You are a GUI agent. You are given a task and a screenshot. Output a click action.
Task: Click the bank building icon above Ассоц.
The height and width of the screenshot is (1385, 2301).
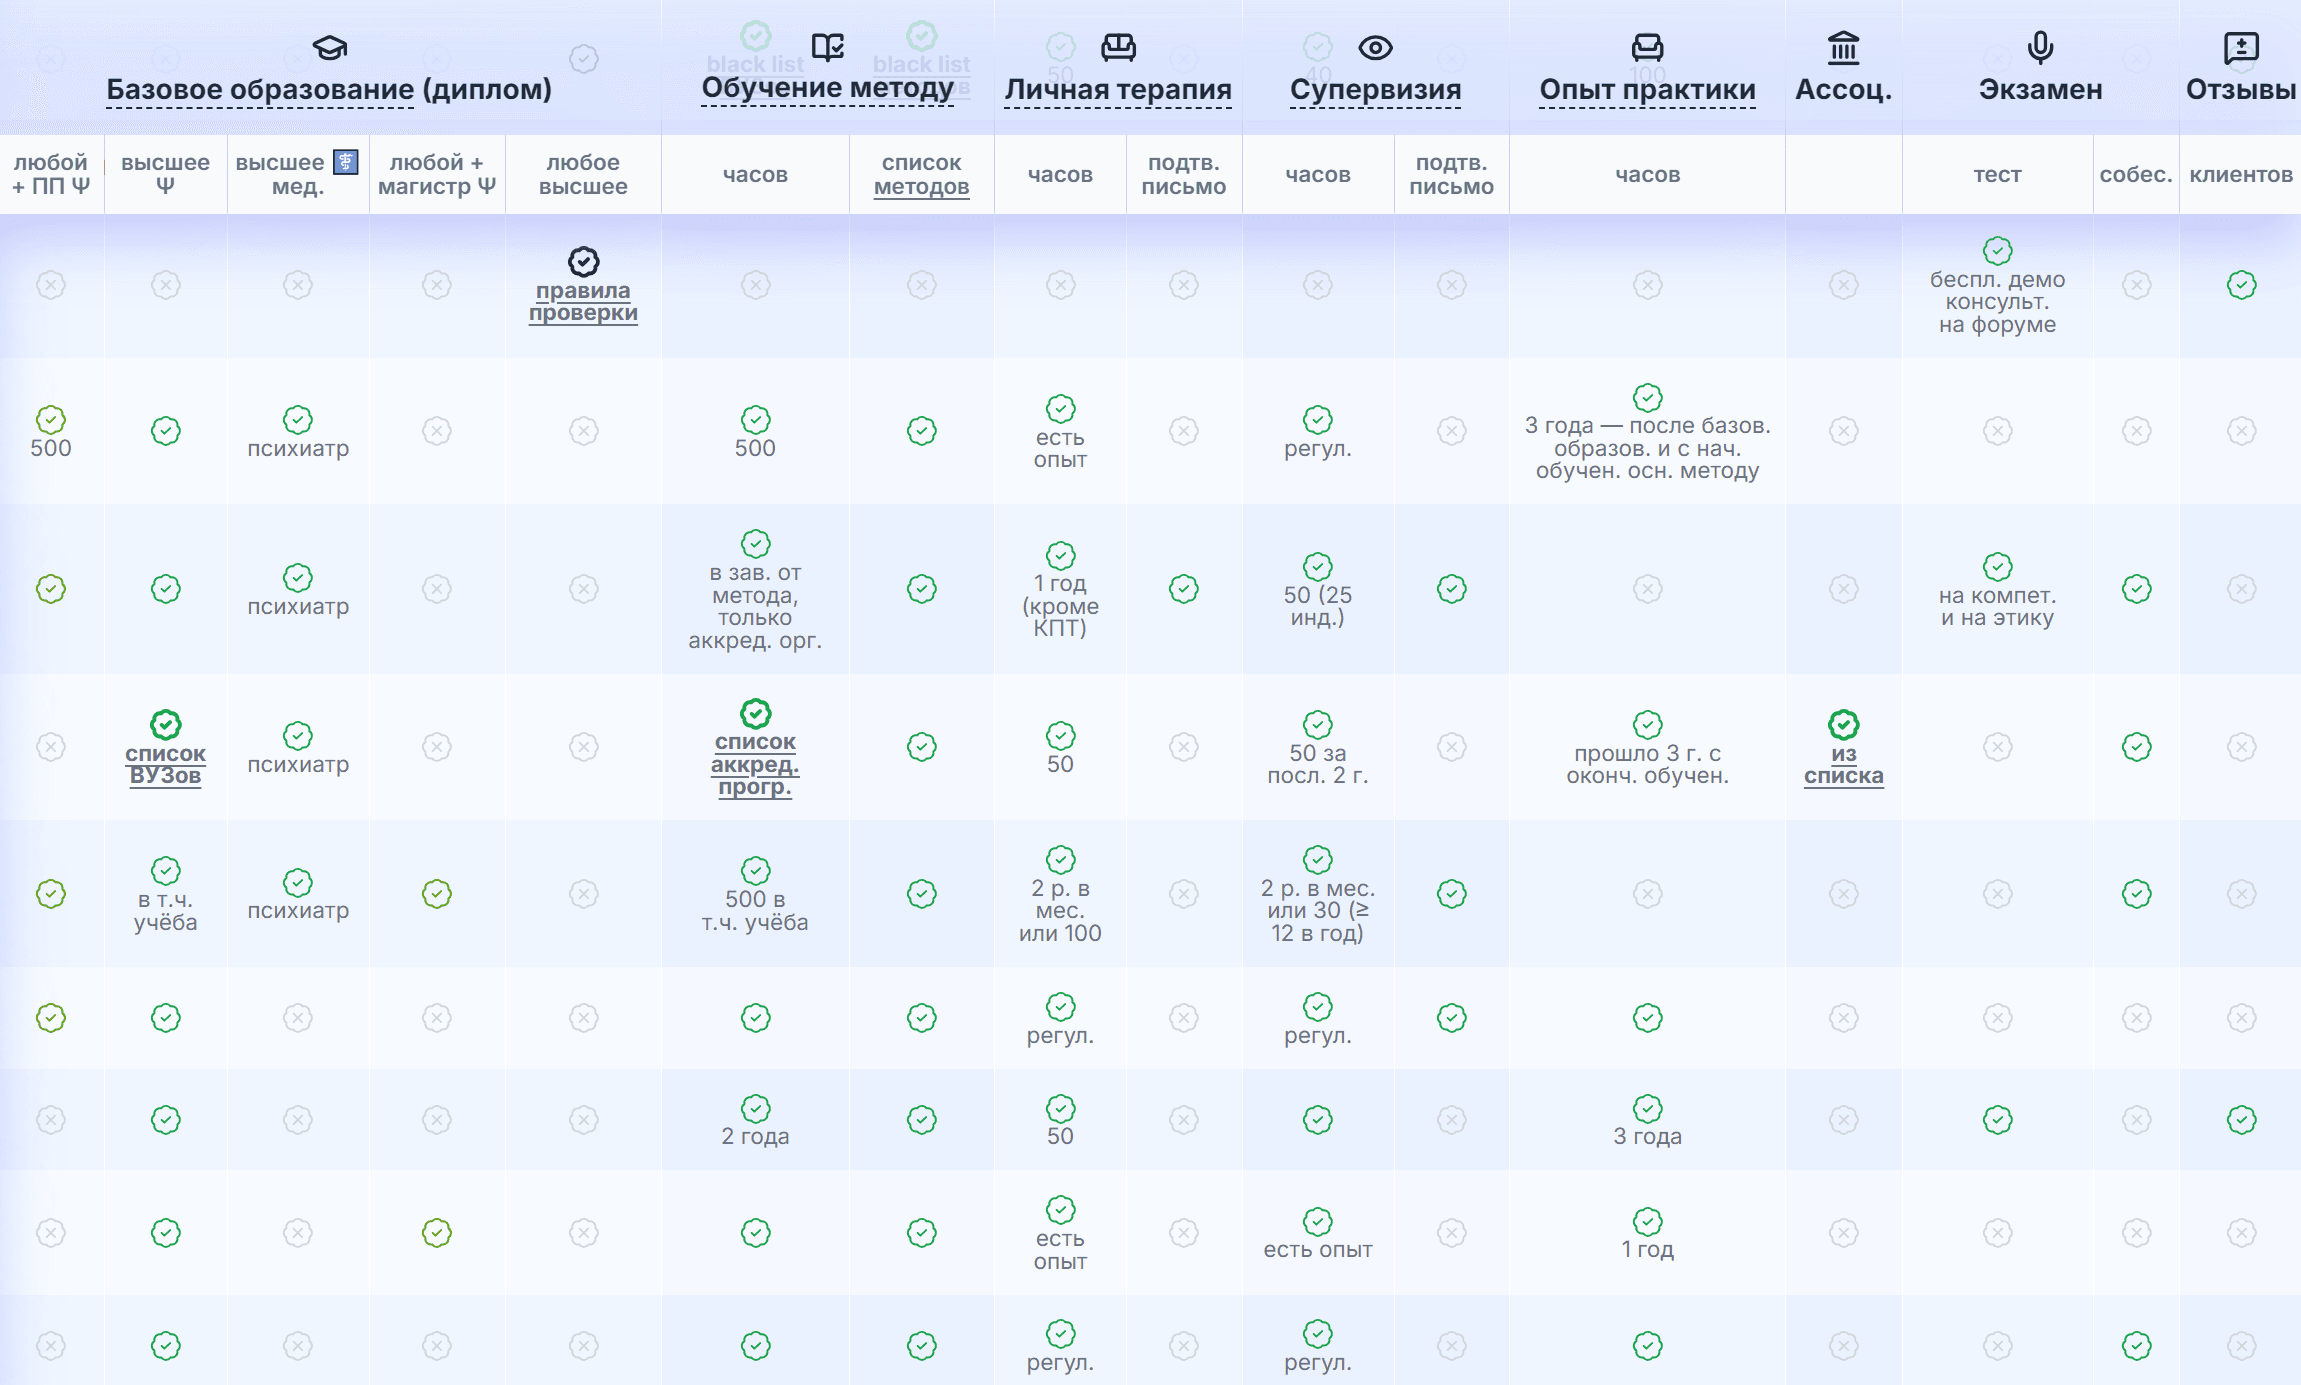coord(1843,47)
